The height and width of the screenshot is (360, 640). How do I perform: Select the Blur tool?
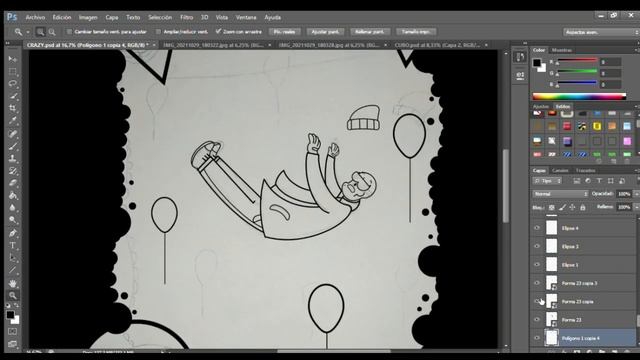click(13, 208)
